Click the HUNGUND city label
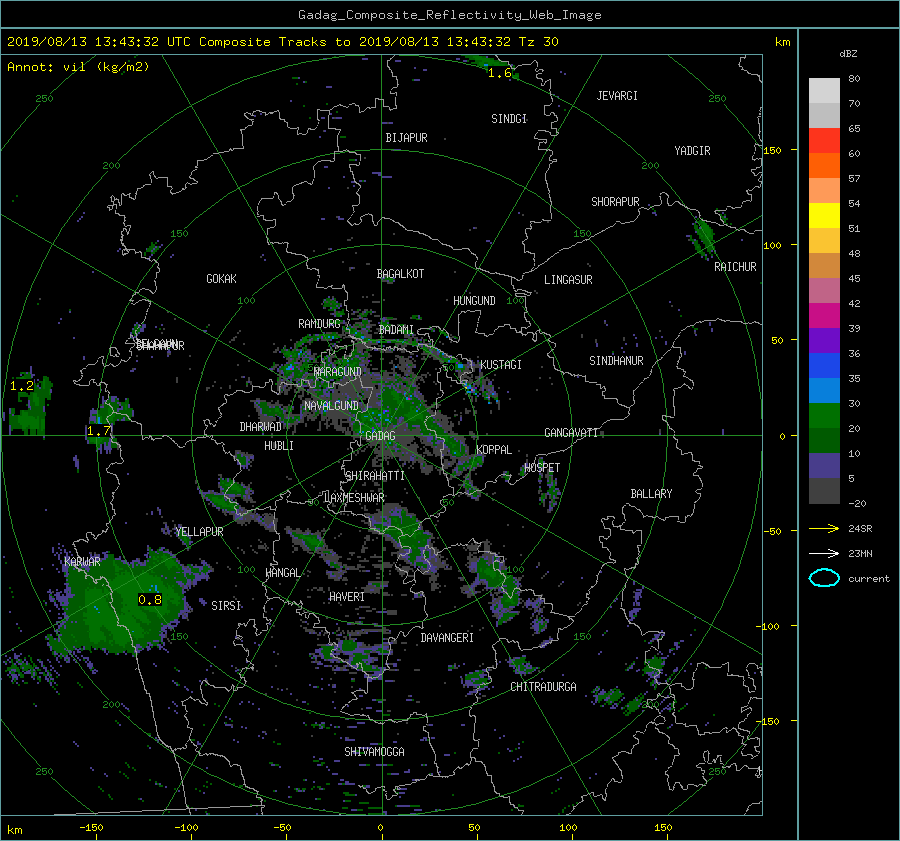This screenshot has height=841, width=900. 474,301
